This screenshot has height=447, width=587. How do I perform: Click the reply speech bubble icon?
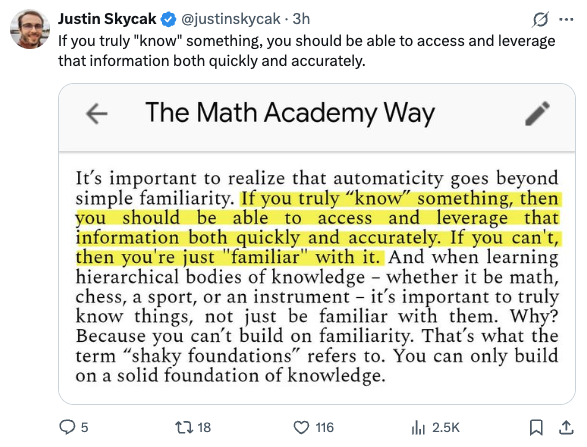point(67,427)
